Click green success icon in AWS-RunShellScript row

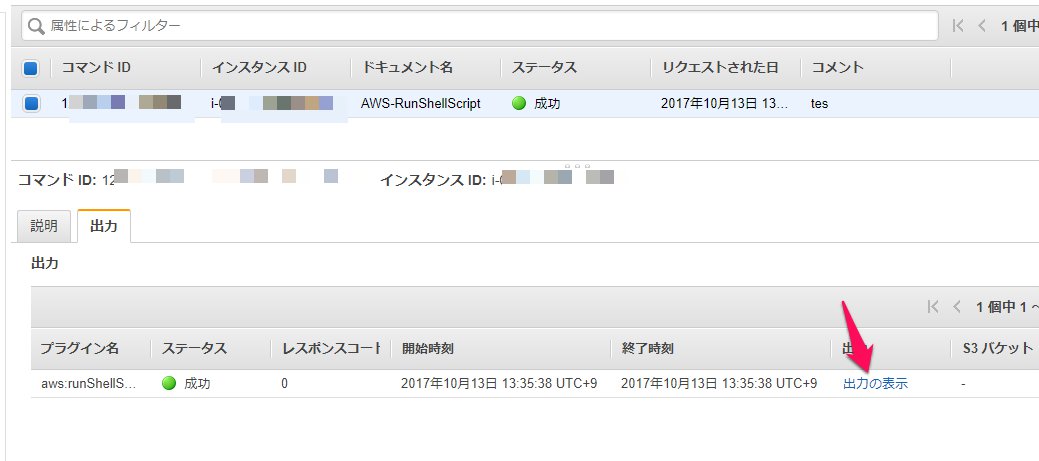click(518, 104)
